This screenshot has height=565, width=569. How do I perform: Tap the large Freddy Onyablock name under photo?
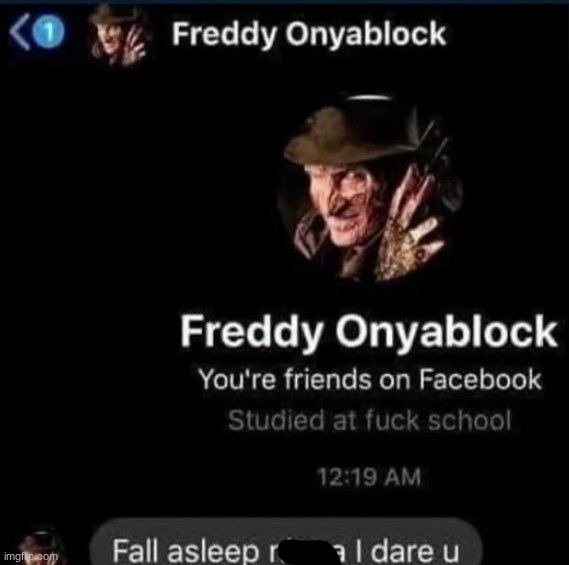click(369, 332)
